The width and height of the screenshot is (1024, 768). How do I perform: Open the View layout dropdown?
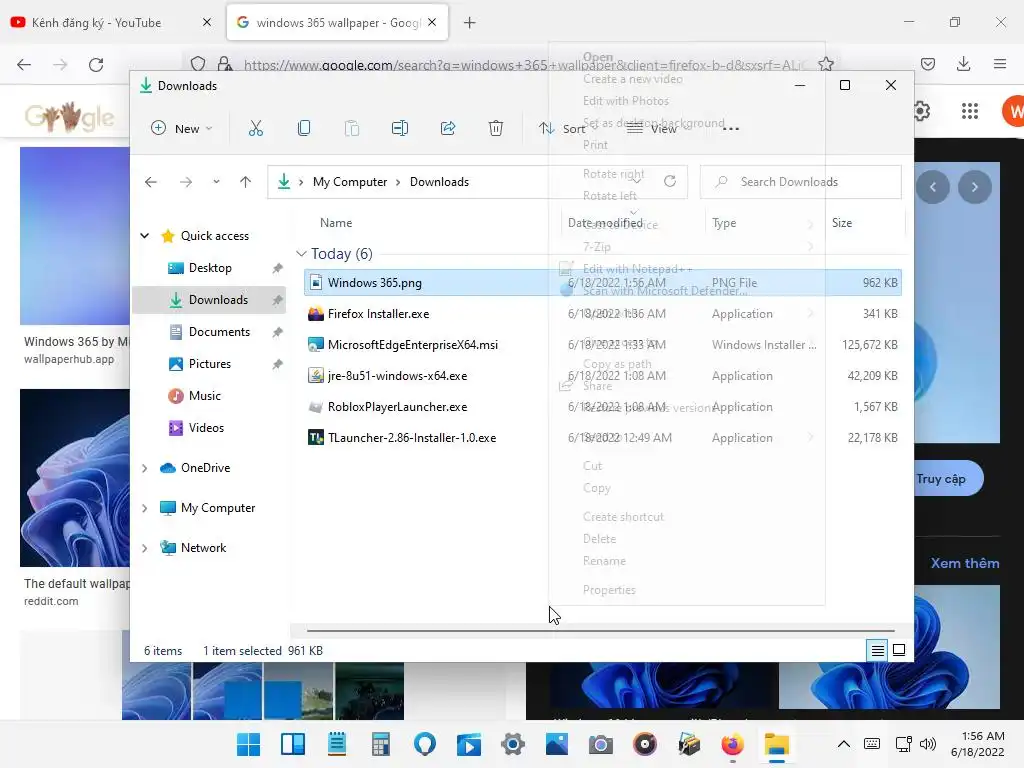[655, 129]
